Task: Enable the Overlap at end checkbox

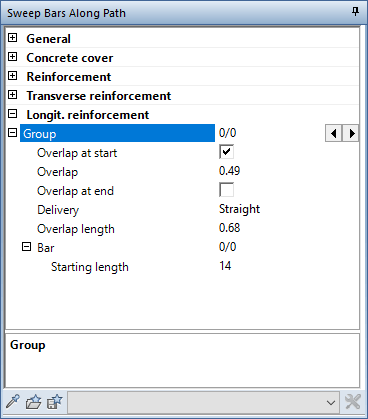Action: (x=227, y=190)
